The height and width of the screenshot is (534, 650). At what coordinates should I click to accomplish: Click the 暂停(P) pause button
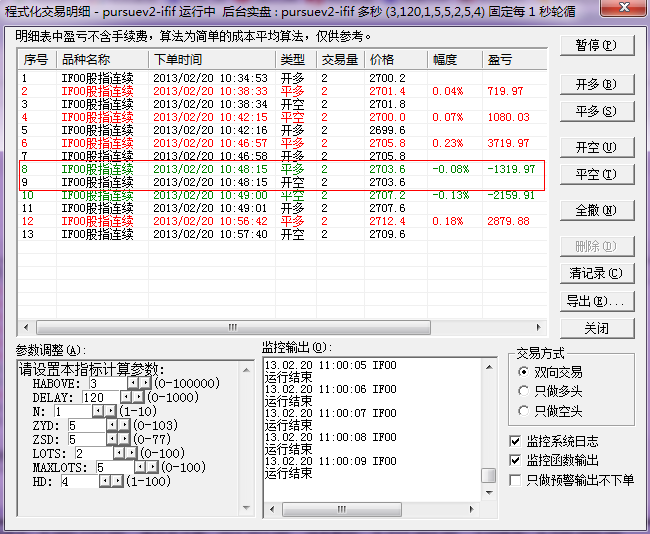tap(597, 45)
